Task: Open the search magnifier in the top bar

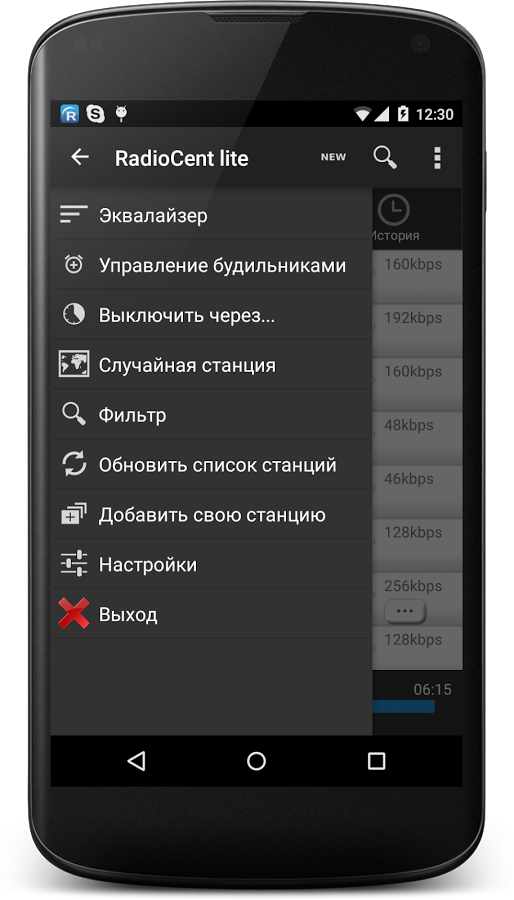Action: coord(385,157)
